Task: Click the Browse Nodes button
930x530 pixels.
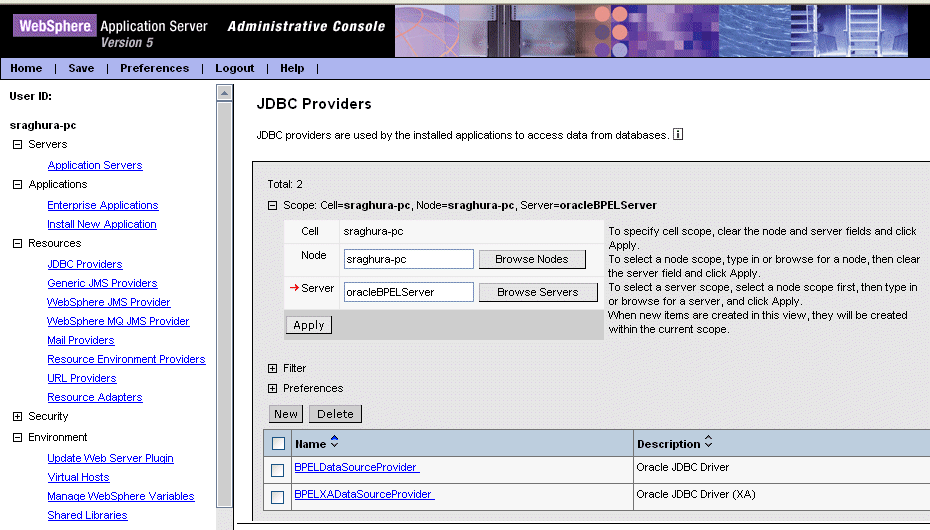Action: click(532, 259)
